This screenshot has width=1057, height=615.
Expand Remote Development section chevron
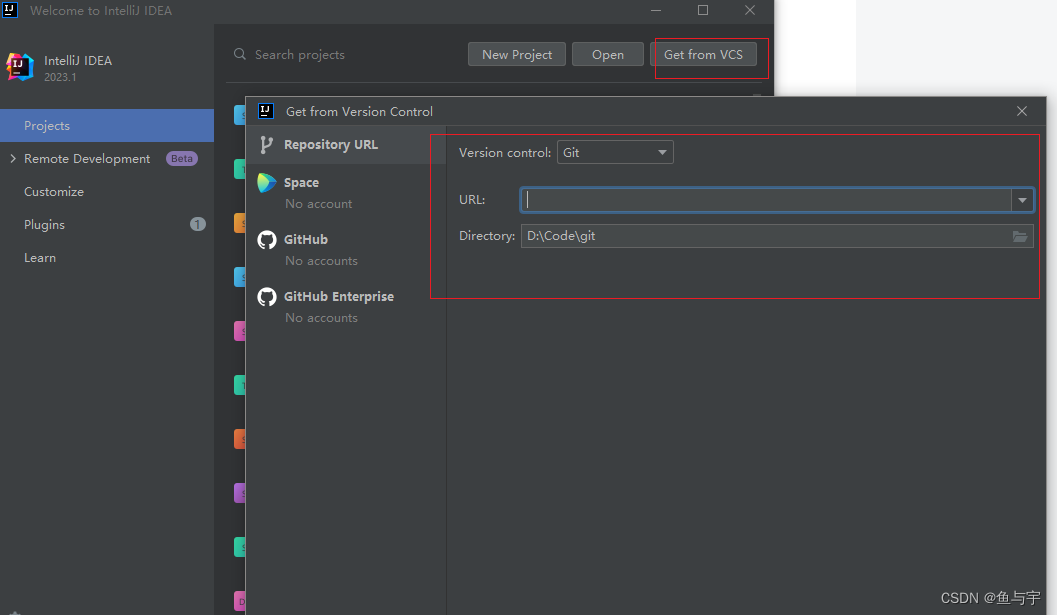coord(13,158)
